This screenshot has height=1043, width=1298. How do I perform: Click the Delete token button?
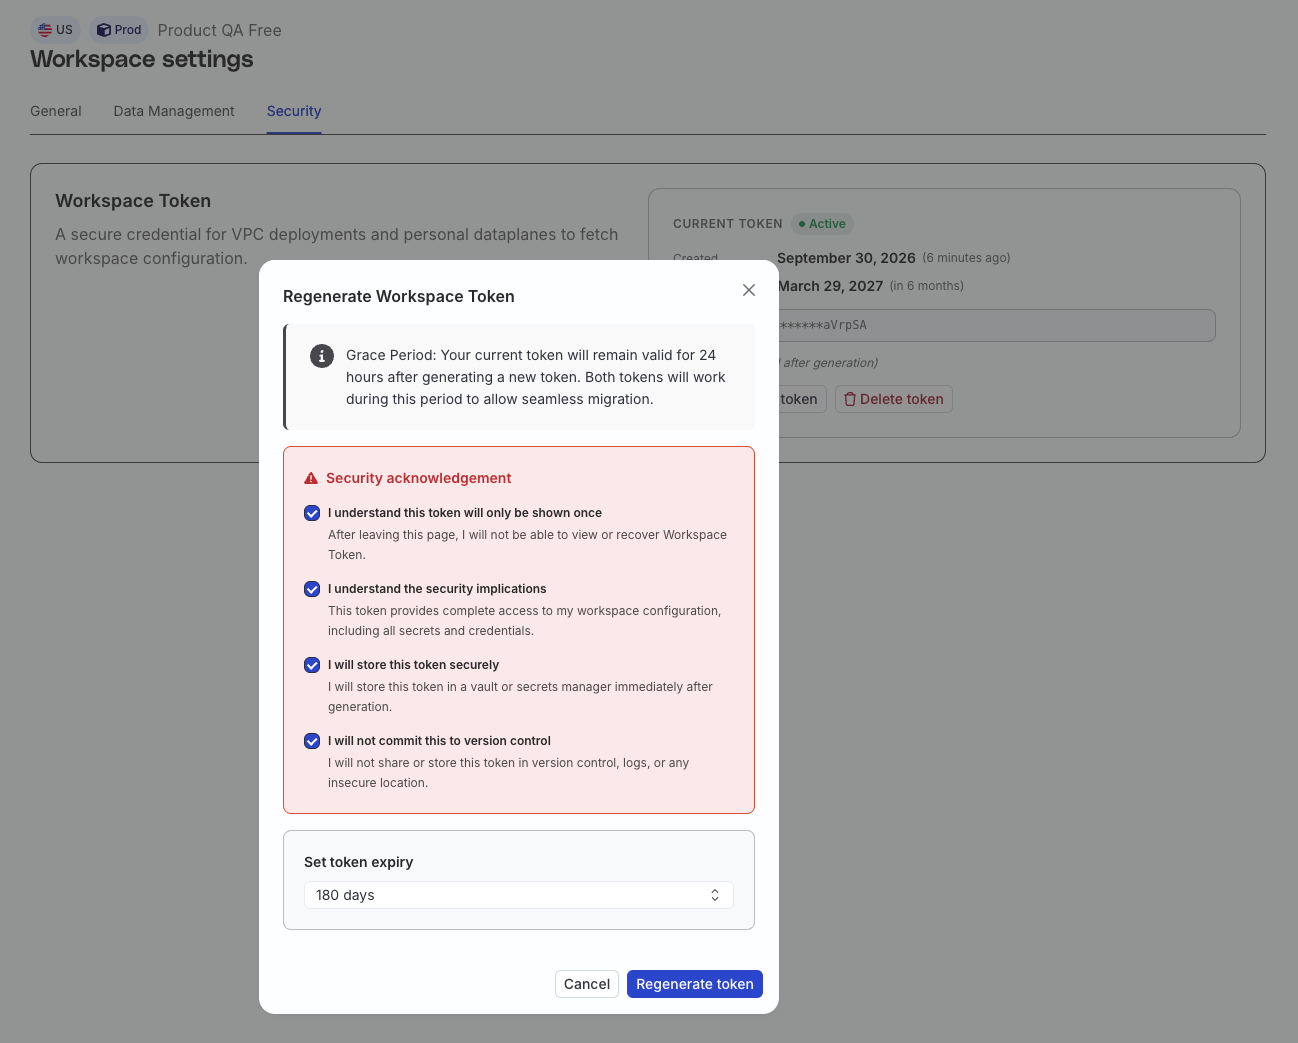click(894, 399)
